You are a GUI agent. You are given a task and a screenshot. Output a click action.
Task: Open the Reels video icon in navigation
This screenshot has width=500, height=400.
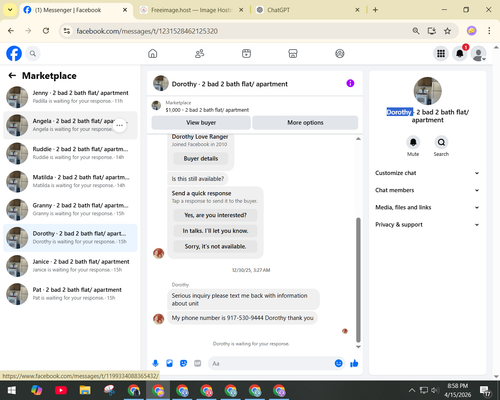(x=246, y=53)
